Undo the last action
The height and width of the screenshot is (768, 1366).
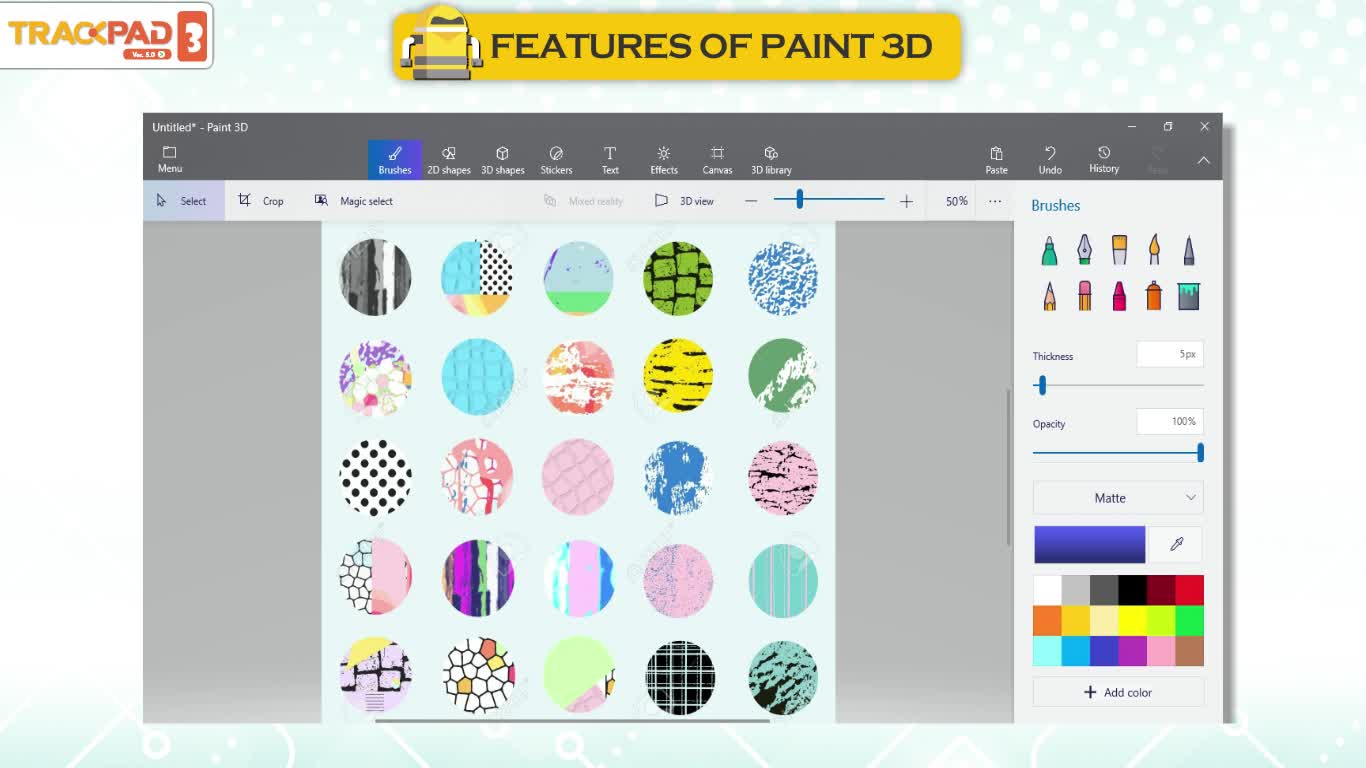click(x=1050, y=160)
